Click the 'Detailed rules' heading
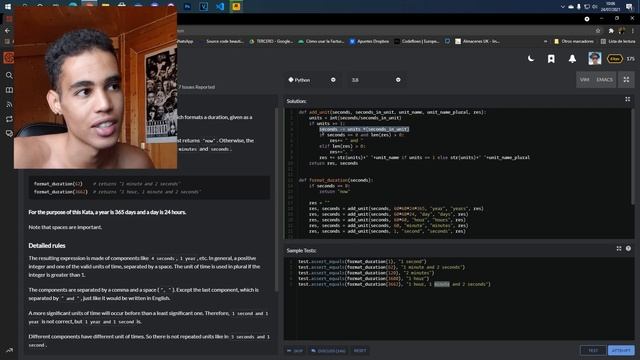Screen dimensions: 640x360 tap(47, 245)
